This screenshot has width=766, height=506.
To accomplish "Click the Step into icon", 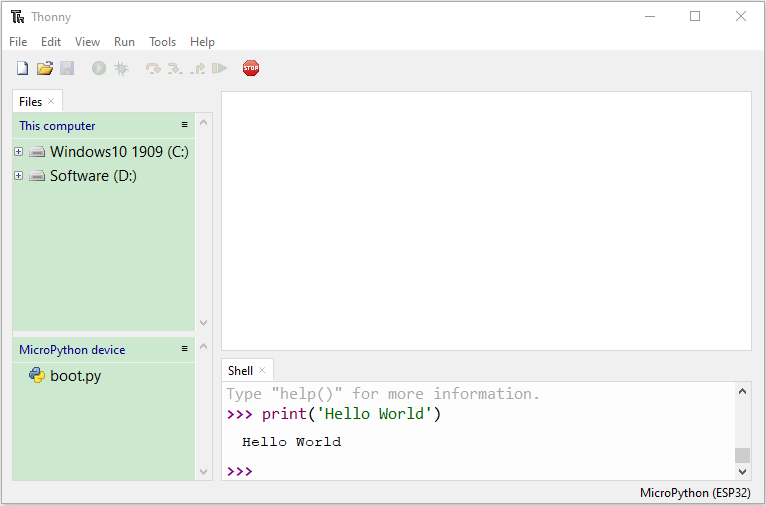I will (x=175, y=68).
